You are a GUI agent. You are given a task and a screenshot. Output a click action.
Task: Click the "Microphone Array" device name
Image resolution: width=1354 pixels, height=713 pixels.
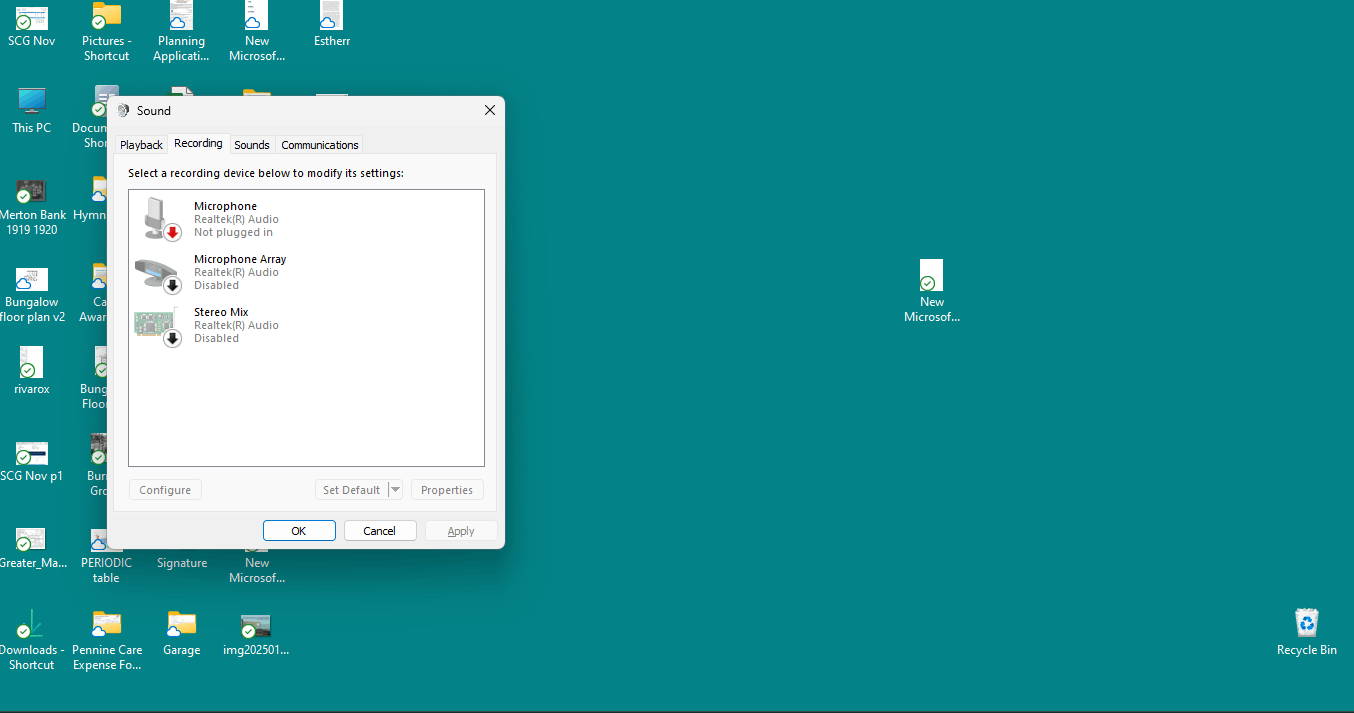point(240,259)
